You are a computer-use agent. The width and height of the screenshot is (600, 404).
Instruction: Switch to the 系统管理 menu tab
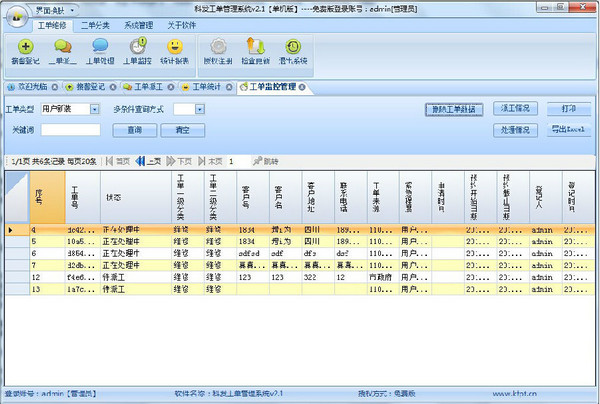click(138, 25)
